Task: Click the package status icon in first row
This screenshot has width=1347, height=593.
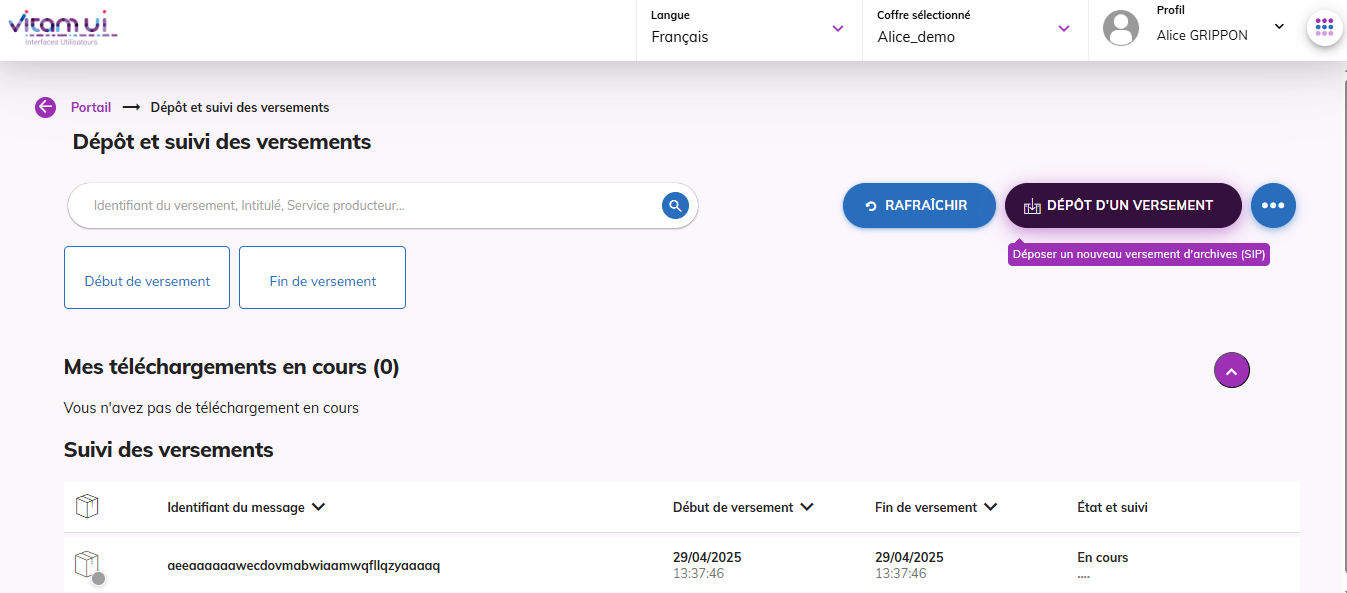Action: pyautogui.click(x=88, y=566)
